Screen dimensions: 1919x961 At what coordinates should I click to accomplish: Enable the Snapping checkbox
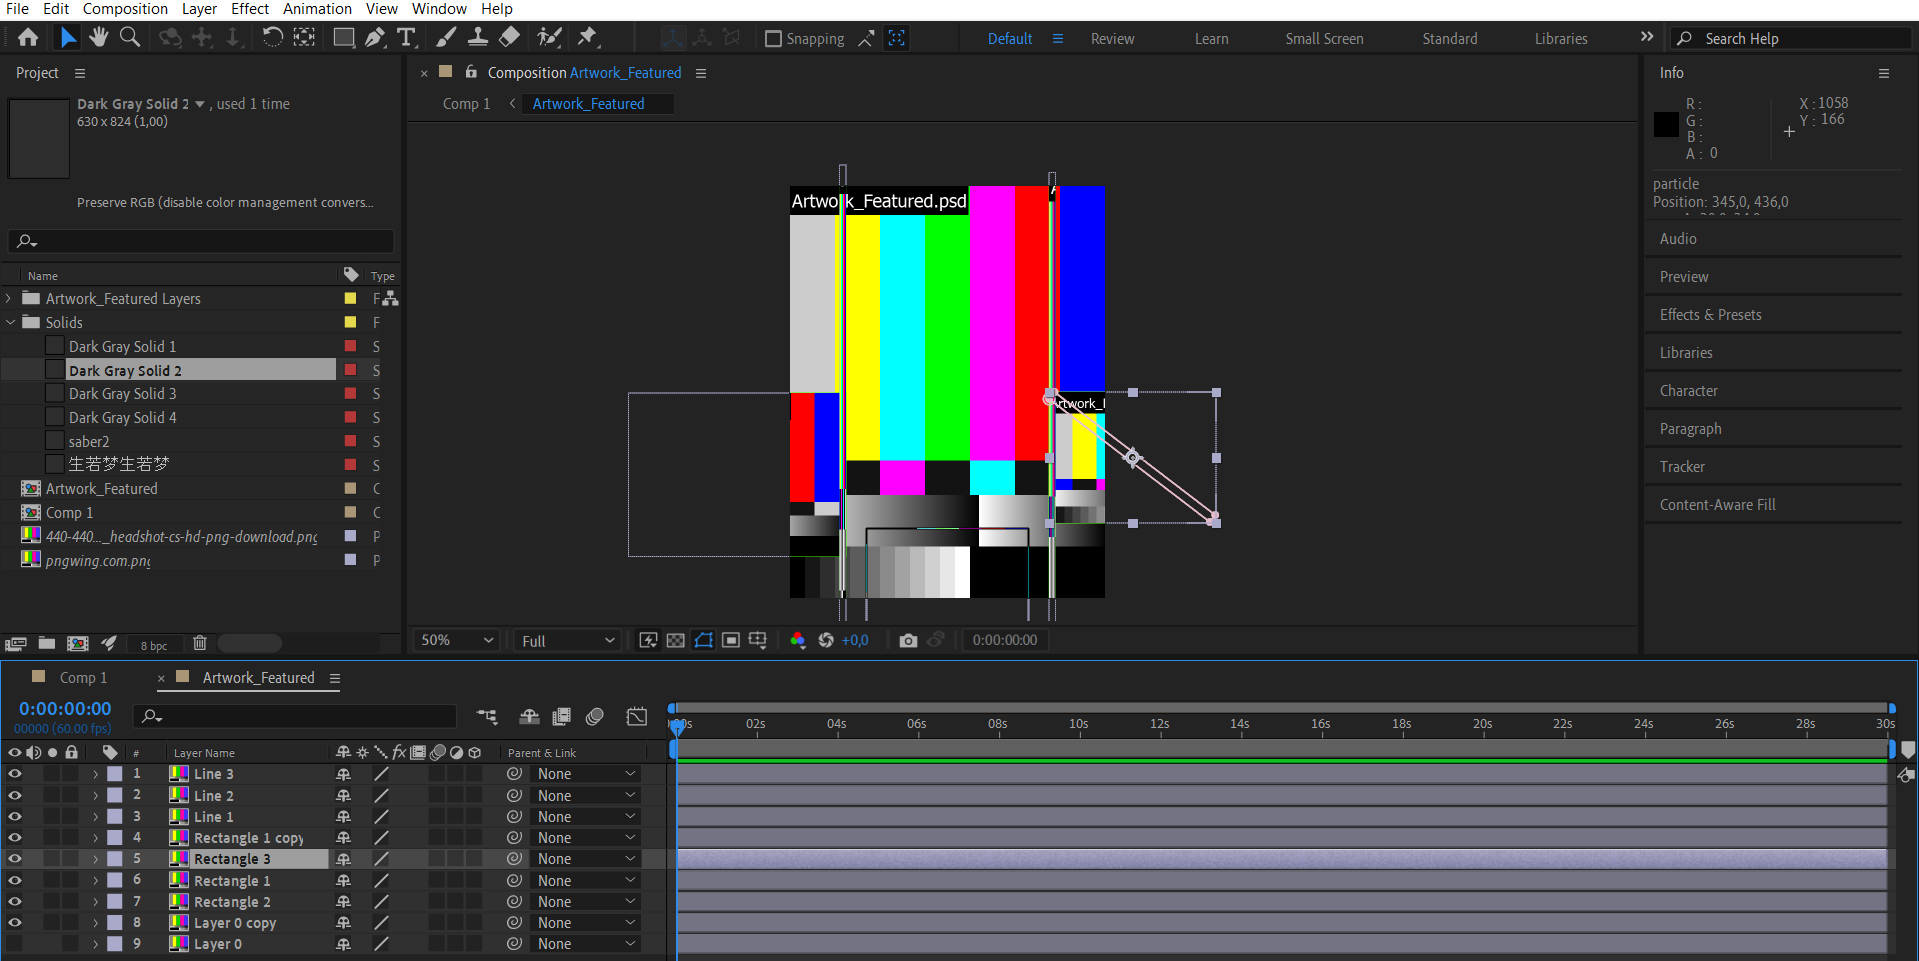point(773,39)
